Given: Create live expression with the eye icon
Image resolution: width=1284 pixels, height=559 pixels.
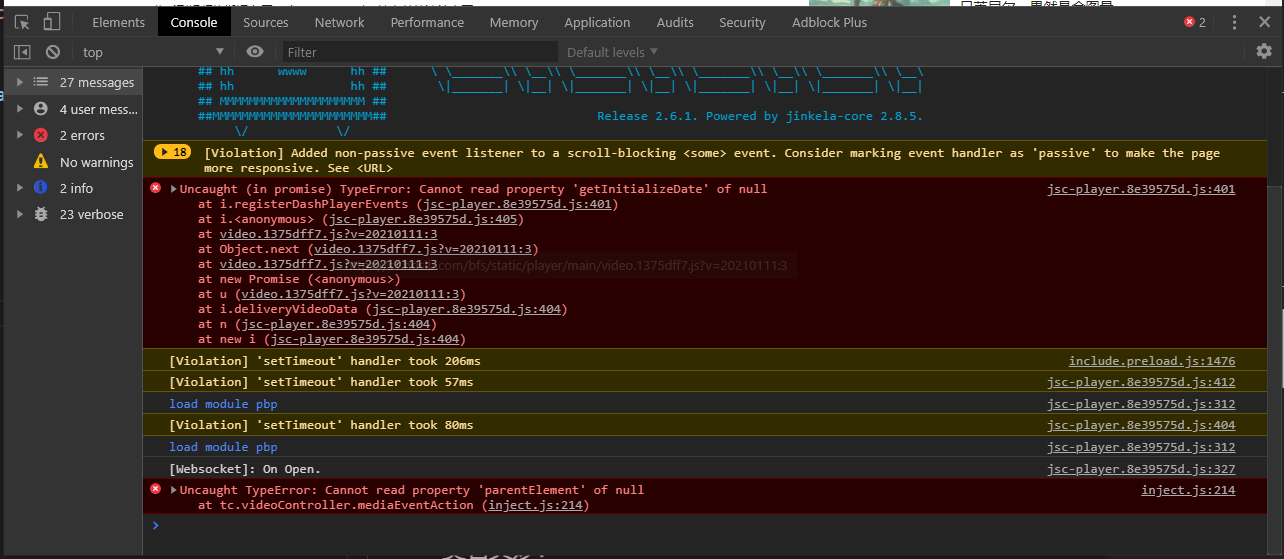Looking at the screenshot, I should tap(255, 52).
